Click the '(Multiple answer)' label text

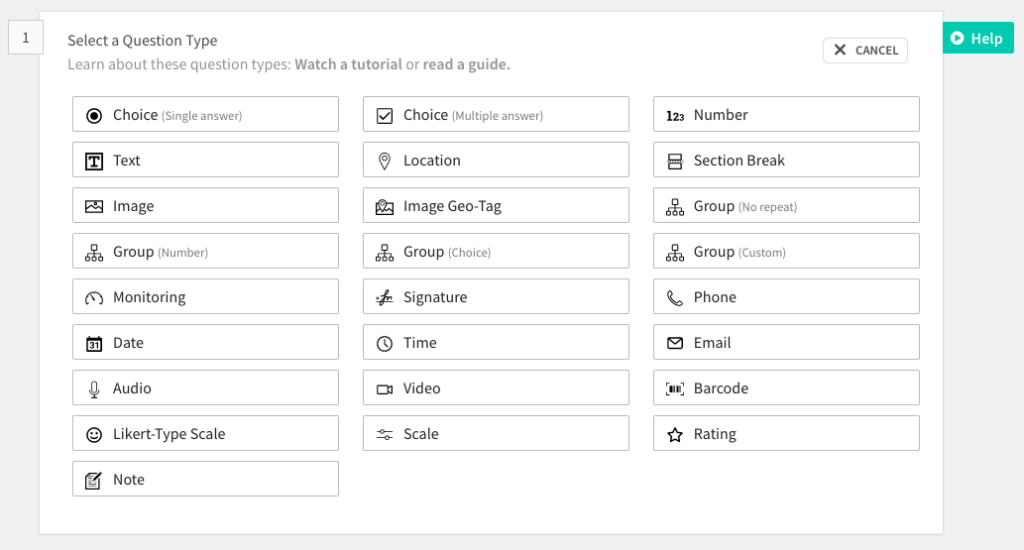(498, 116)
